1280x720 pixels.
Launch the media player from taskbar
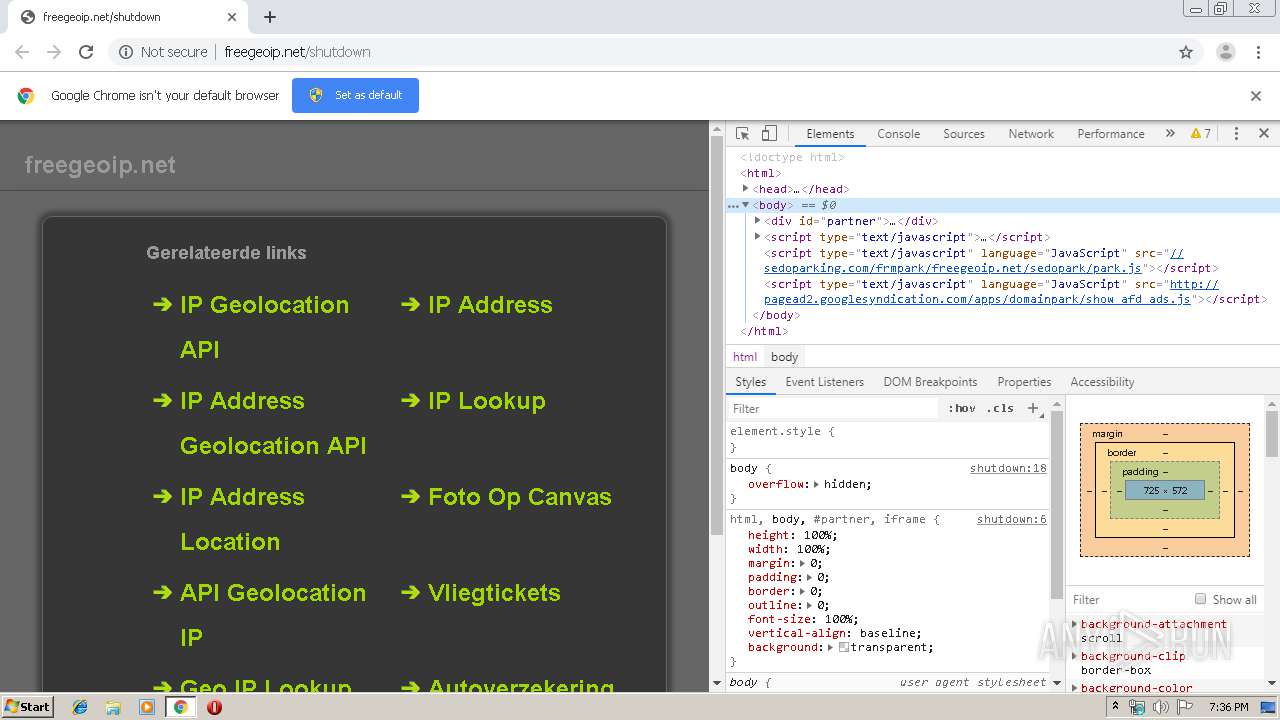coord(147,707)
